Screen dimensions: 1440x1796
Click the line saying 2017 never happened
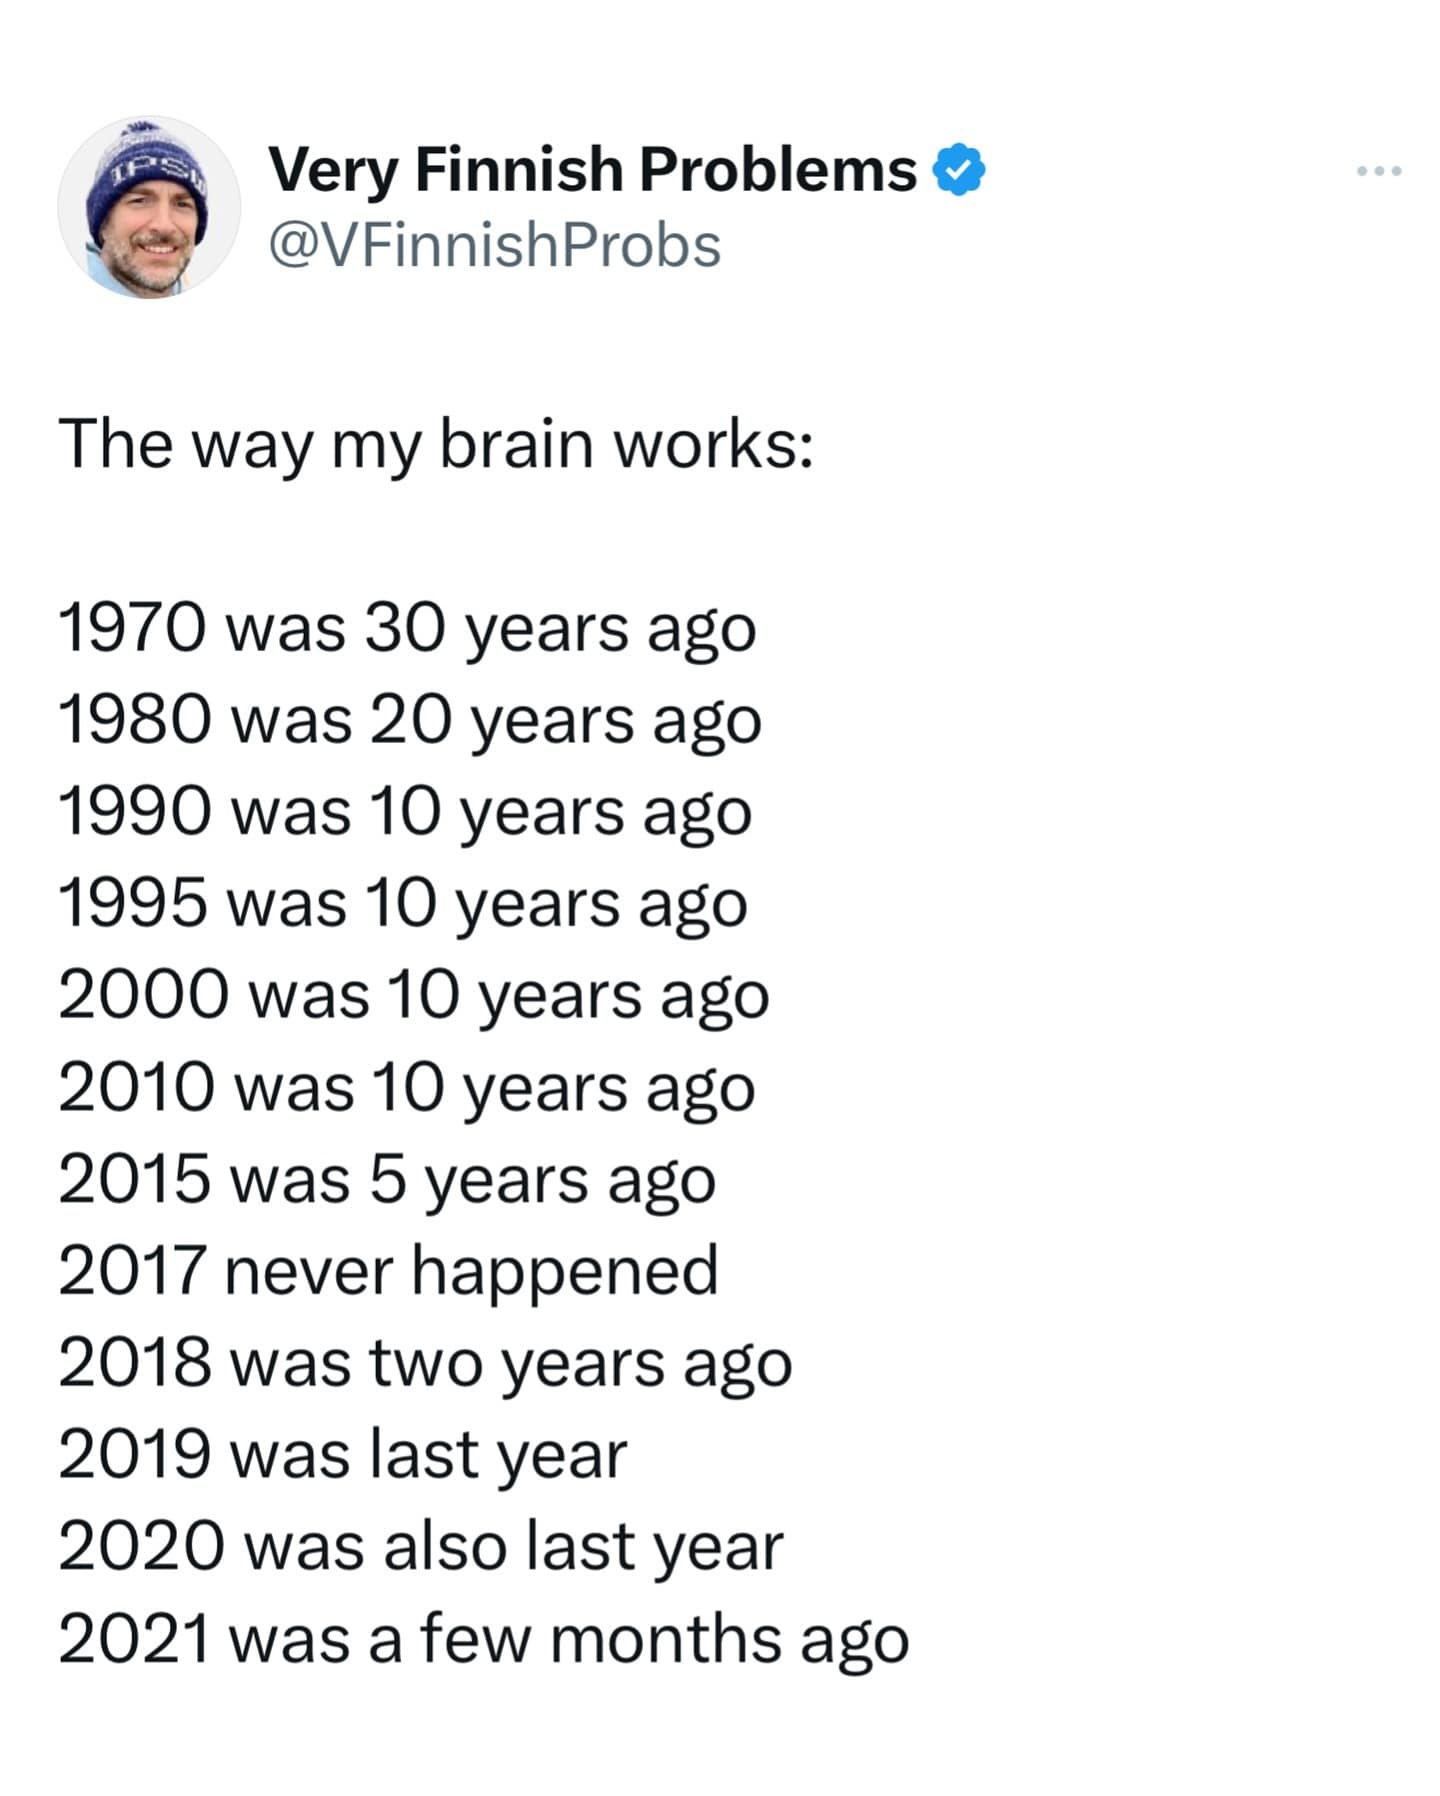(x=390, y=1270)
